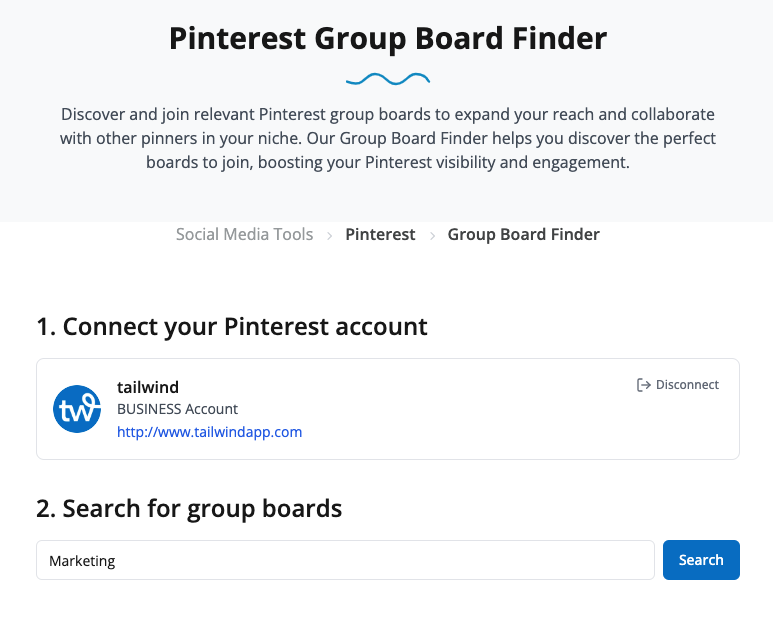Open the tailwindapp.com link
This screenshot has height=627, width=773.
click(209, 432)
